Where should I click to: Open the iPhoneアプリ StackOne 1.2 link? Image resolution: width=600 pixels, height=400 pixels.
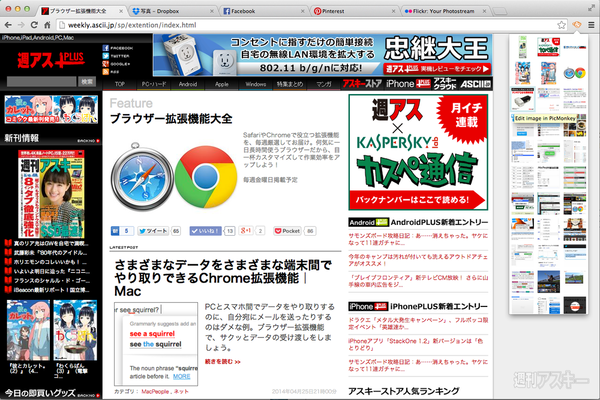click(x=416, y=344)
